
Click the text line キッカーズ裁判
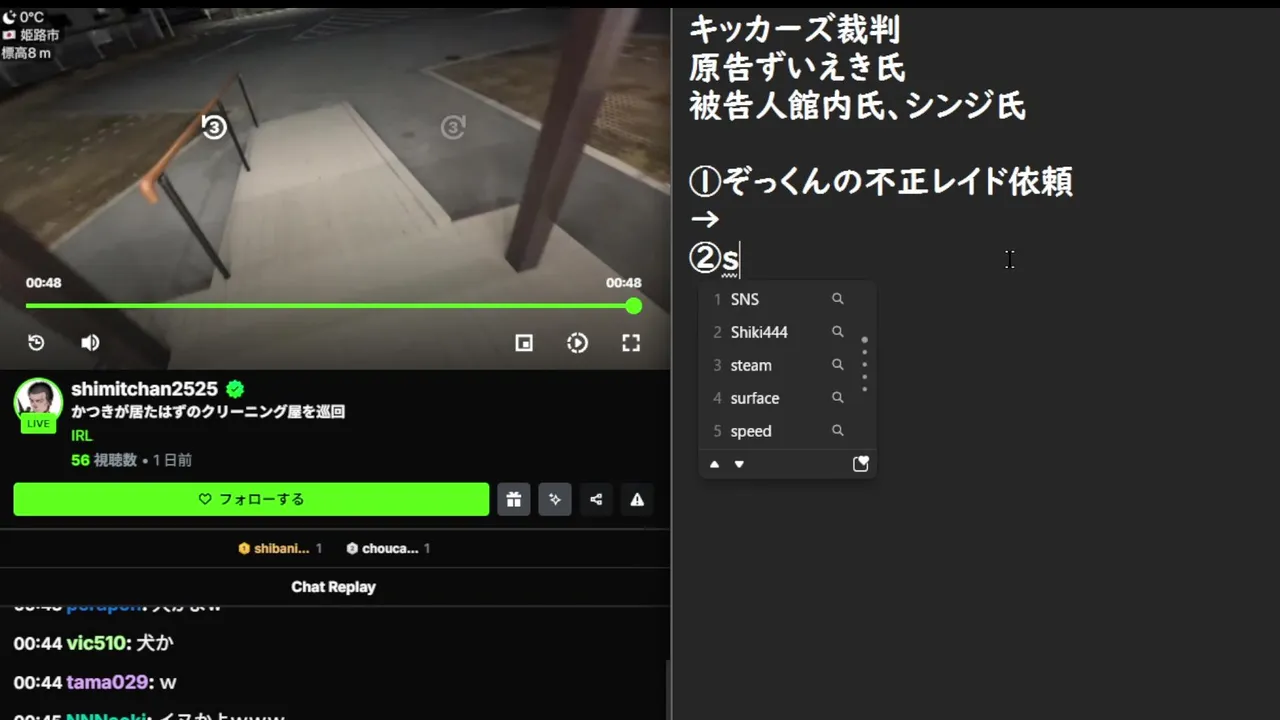tap(795, 30)
